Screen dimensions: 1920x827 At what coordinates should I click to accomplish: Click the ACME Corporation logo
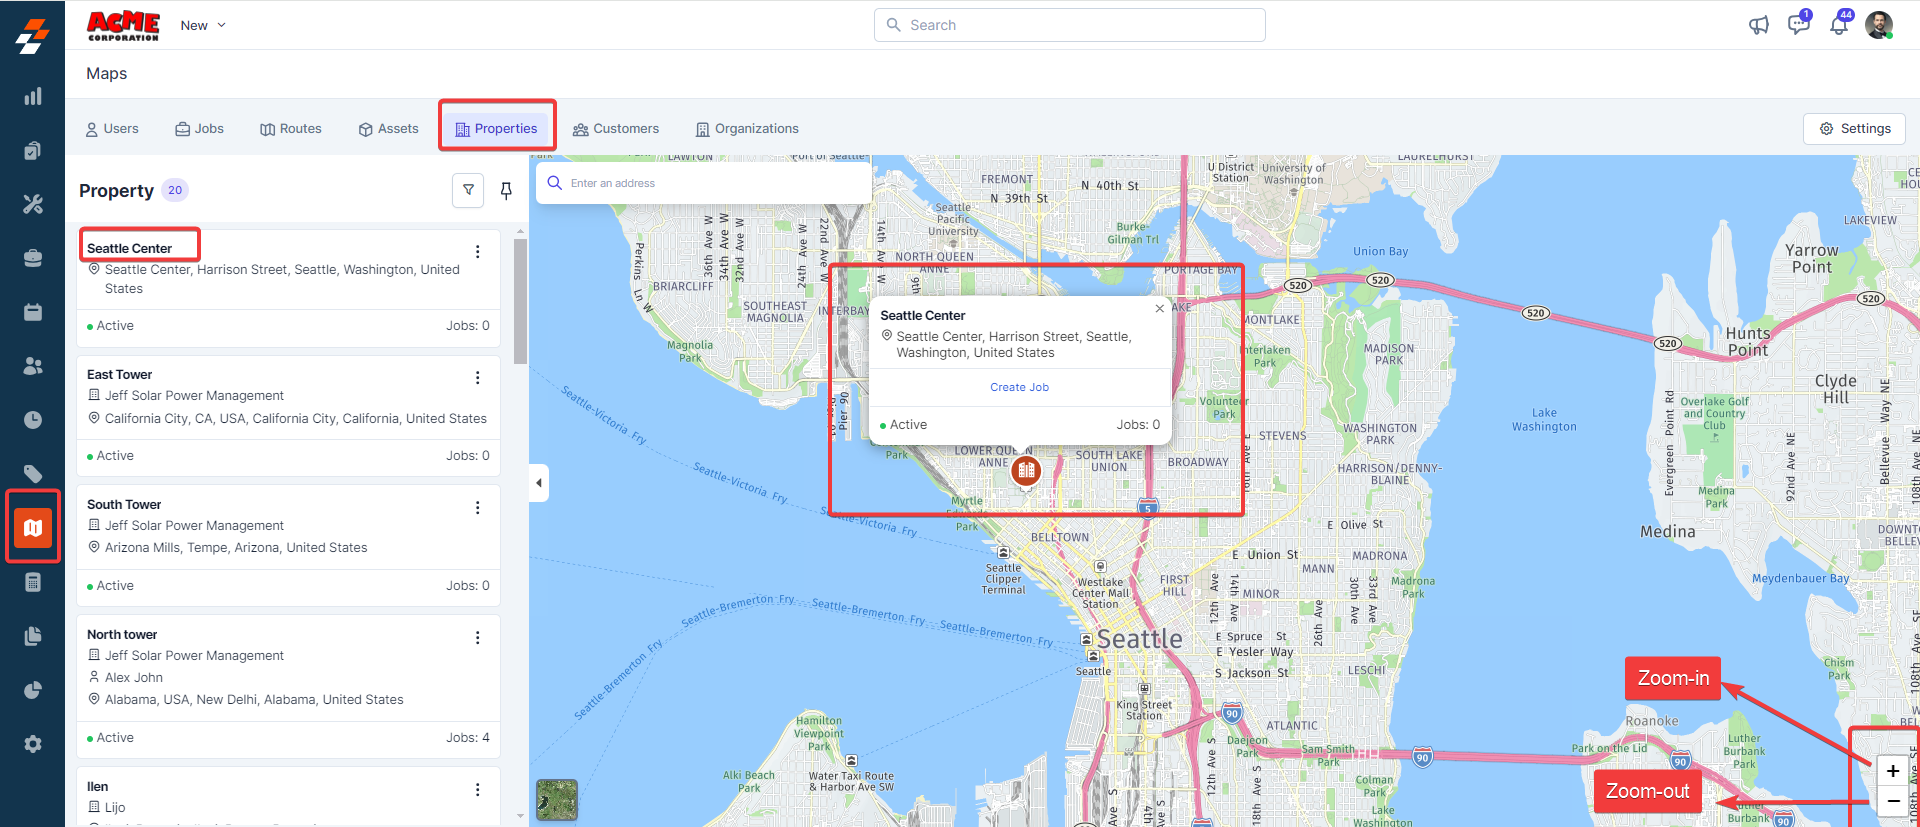(x=123, y=25)
